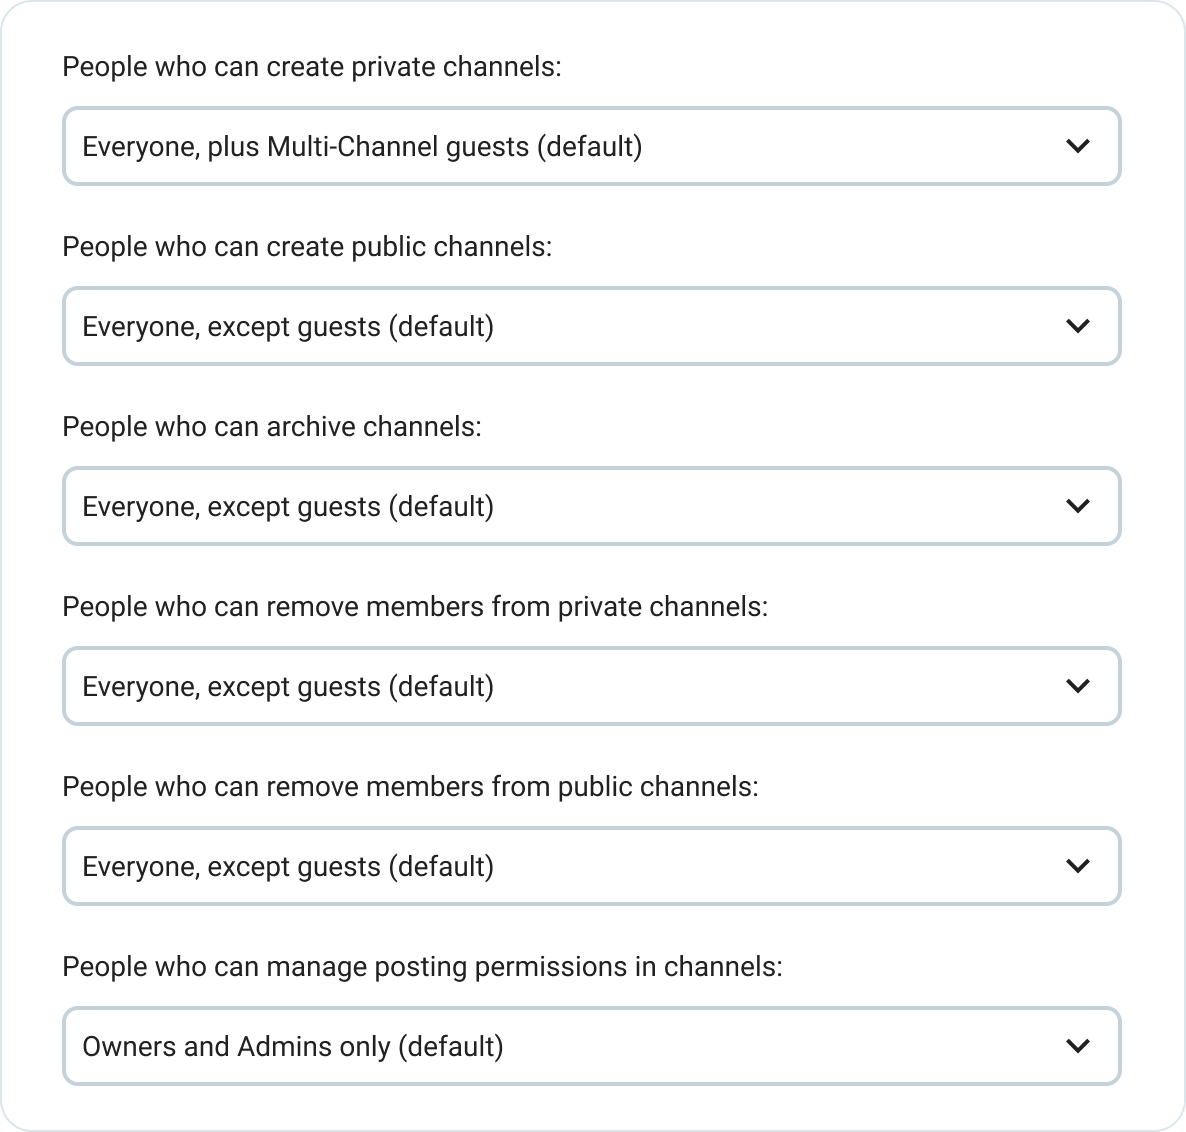Click the chevron for removing public channel members

click(x=1077, y=866)
